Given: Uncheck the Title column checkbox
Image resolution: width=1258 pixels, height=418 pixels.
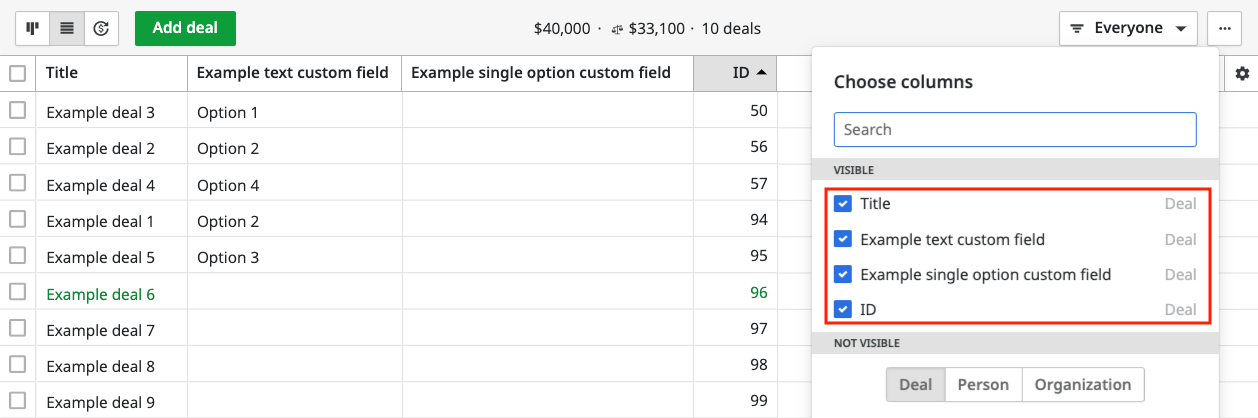Looking at the screenshot, I should tap(842, 204).
